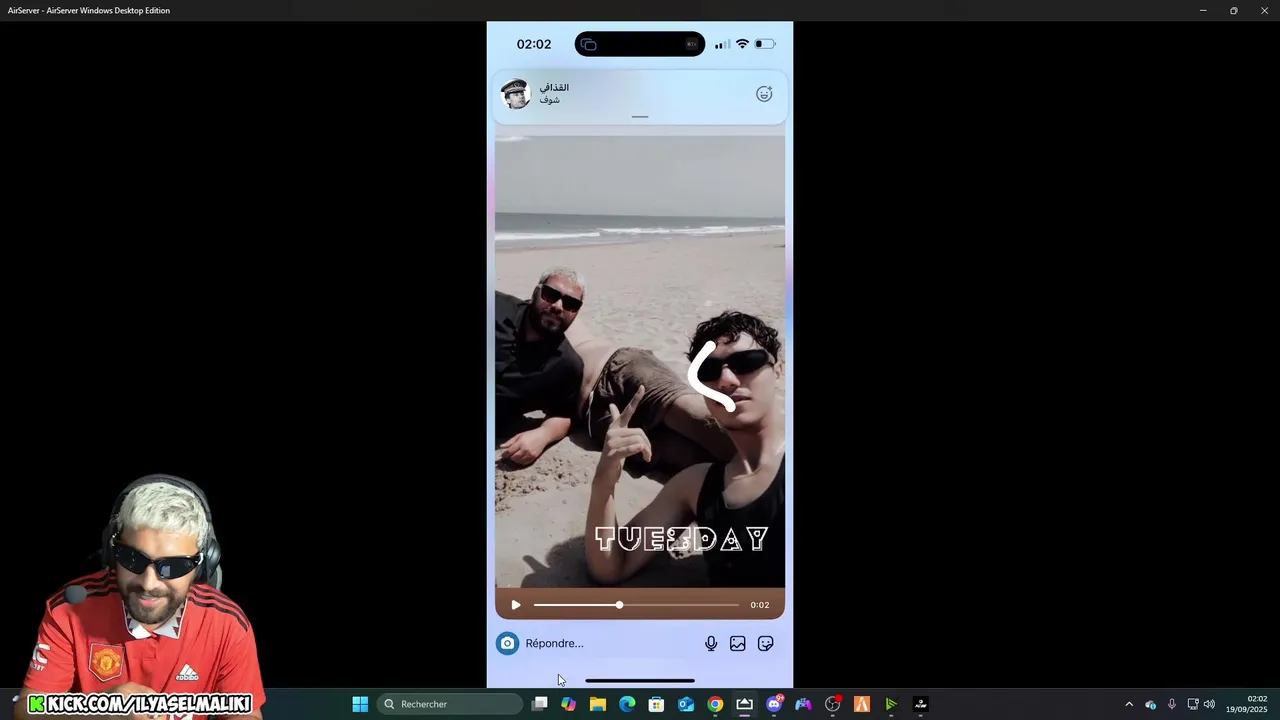Open File Explorer from the taskbar

coord(598,704)
